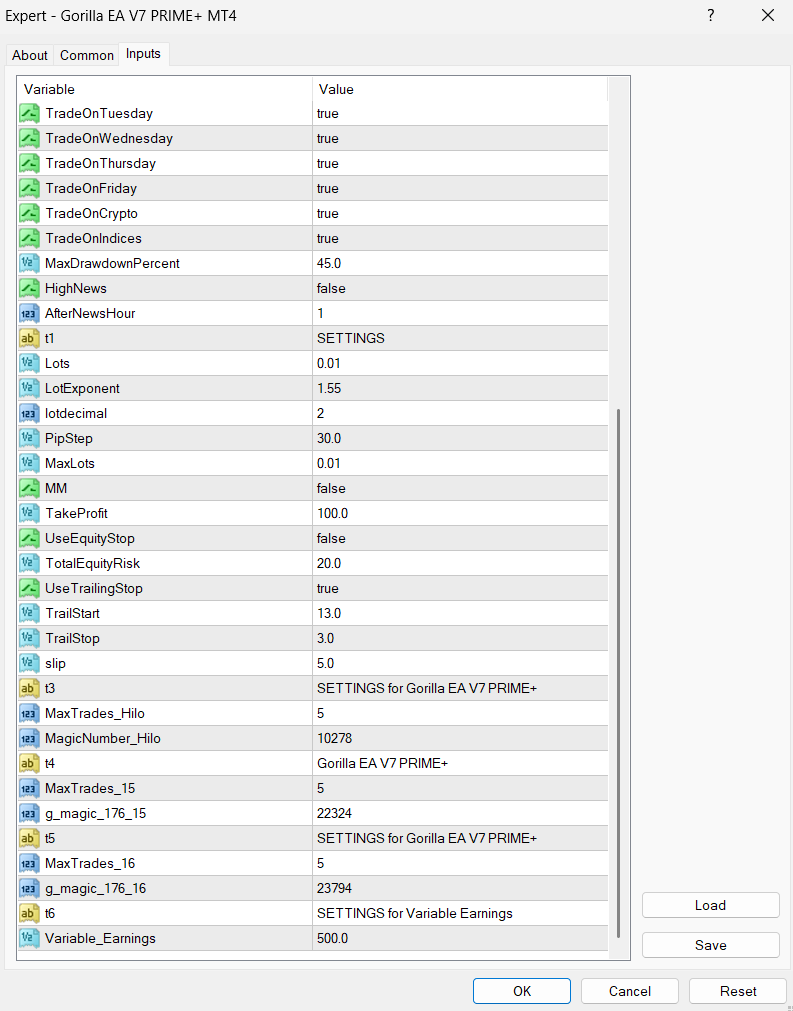
Task: Open the MM value dropdown
Action: (460, 489)
